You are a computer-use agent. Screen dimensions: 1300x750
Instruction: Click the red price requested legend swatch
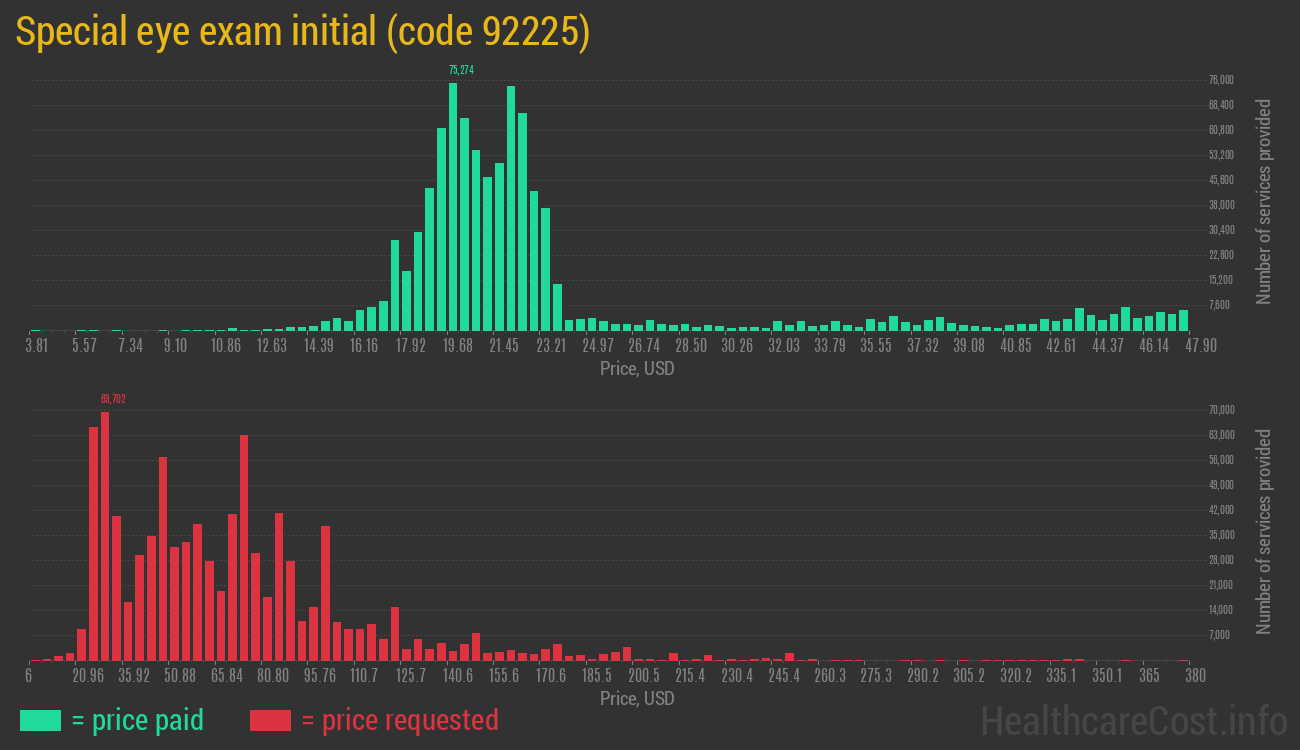(270, 720)
